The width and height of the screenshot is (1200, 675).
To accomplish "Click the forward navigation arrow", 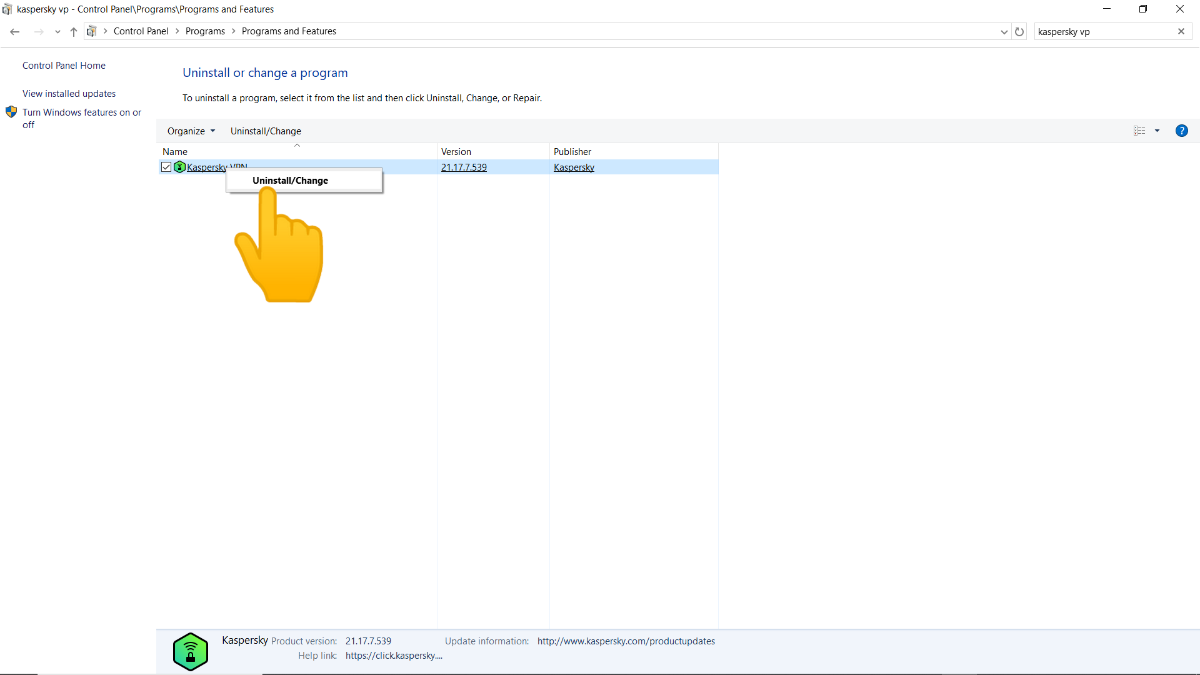I will coord(38,32).
